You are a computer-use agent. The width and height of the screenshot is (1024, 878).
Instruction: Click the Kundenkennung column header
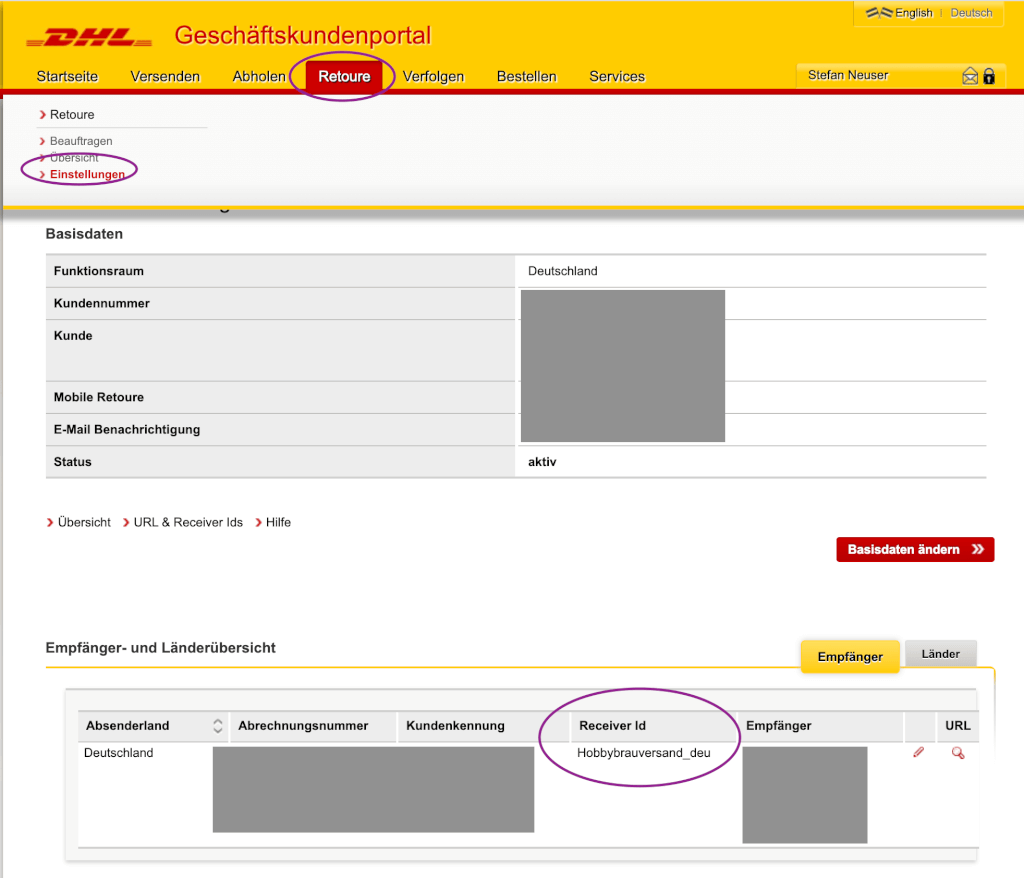point(455,726)
